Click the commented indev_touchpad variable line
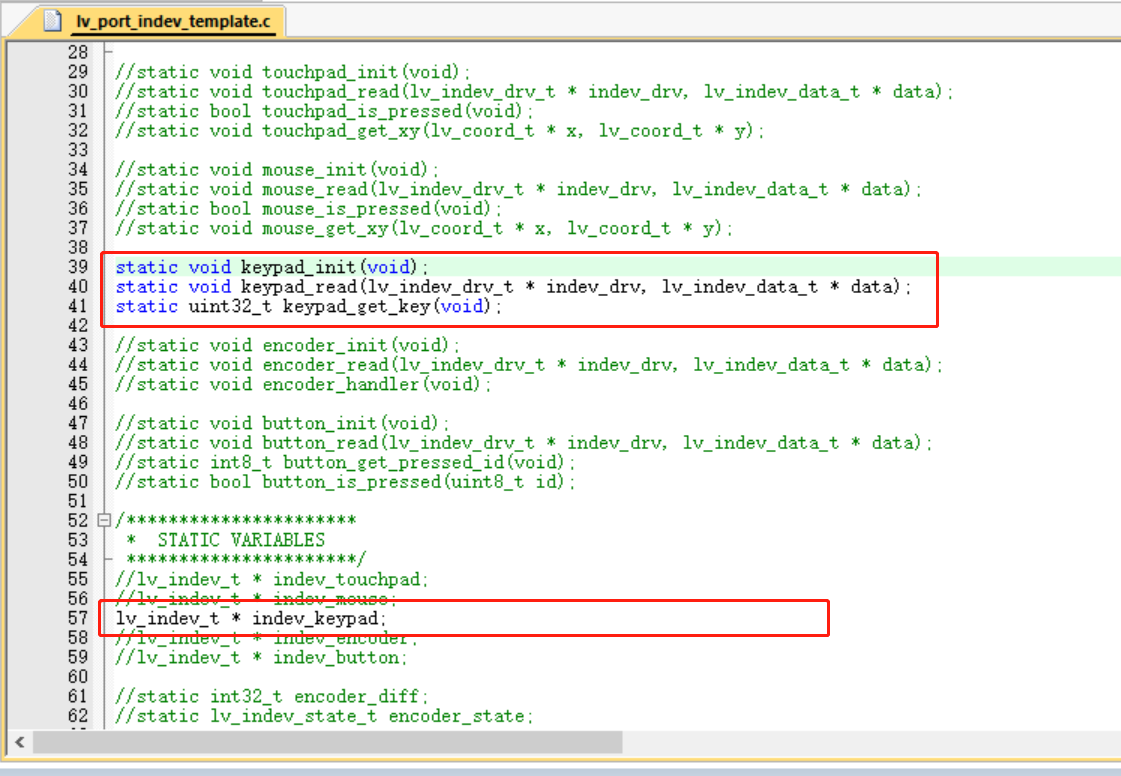1121x776 pixels. (x=271, y=580)
